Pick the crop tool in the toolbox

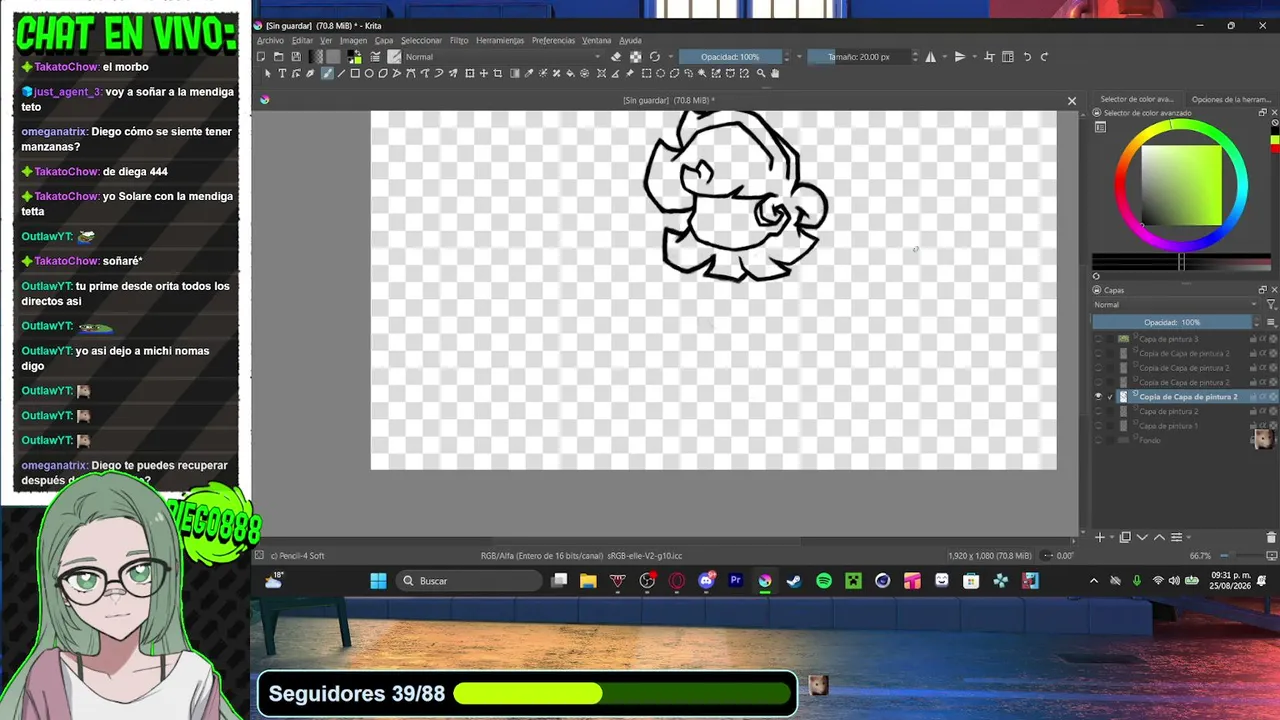point(498,73)
